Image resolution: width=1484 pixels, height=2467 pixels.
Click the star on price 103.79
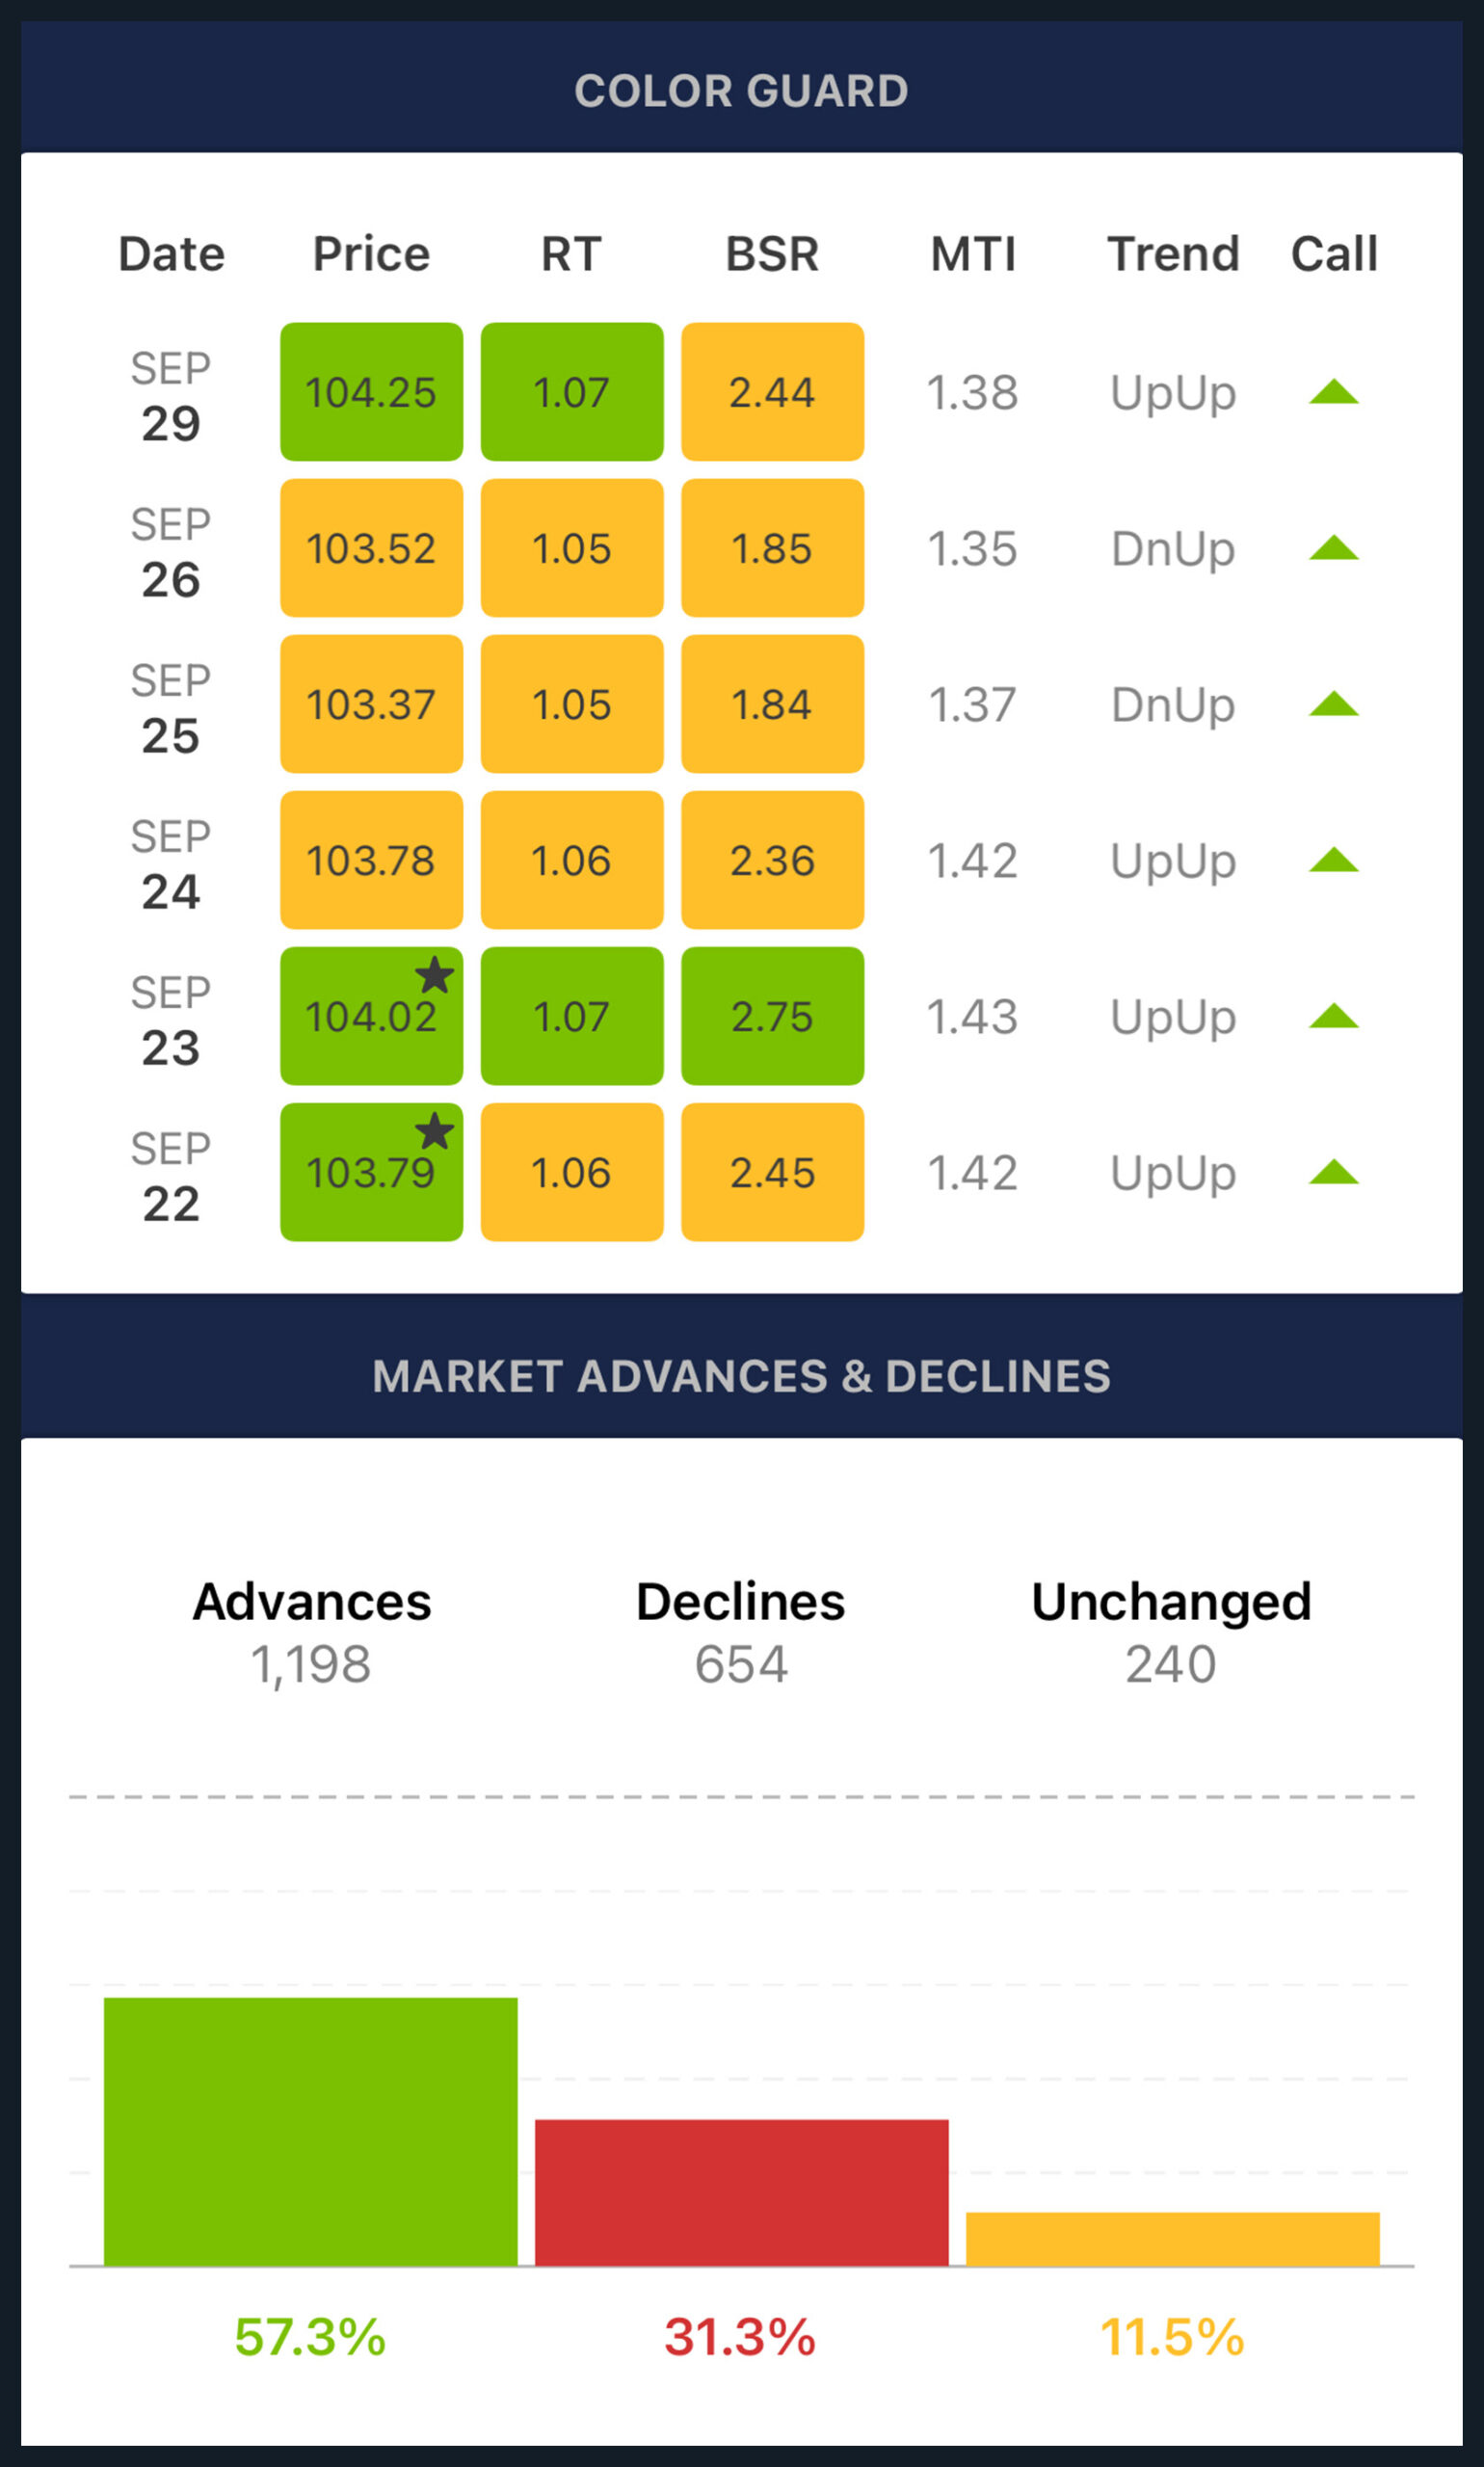pos(435,1131)
